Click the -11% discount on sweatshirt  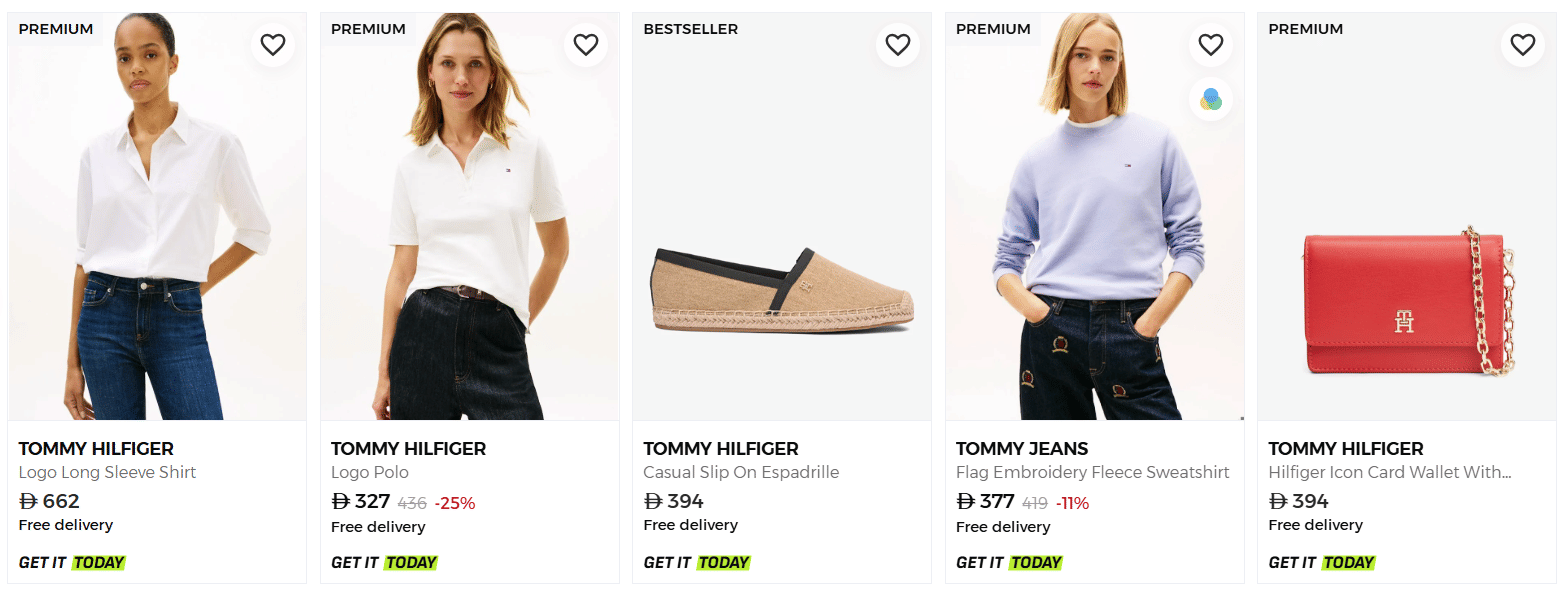1072,503
